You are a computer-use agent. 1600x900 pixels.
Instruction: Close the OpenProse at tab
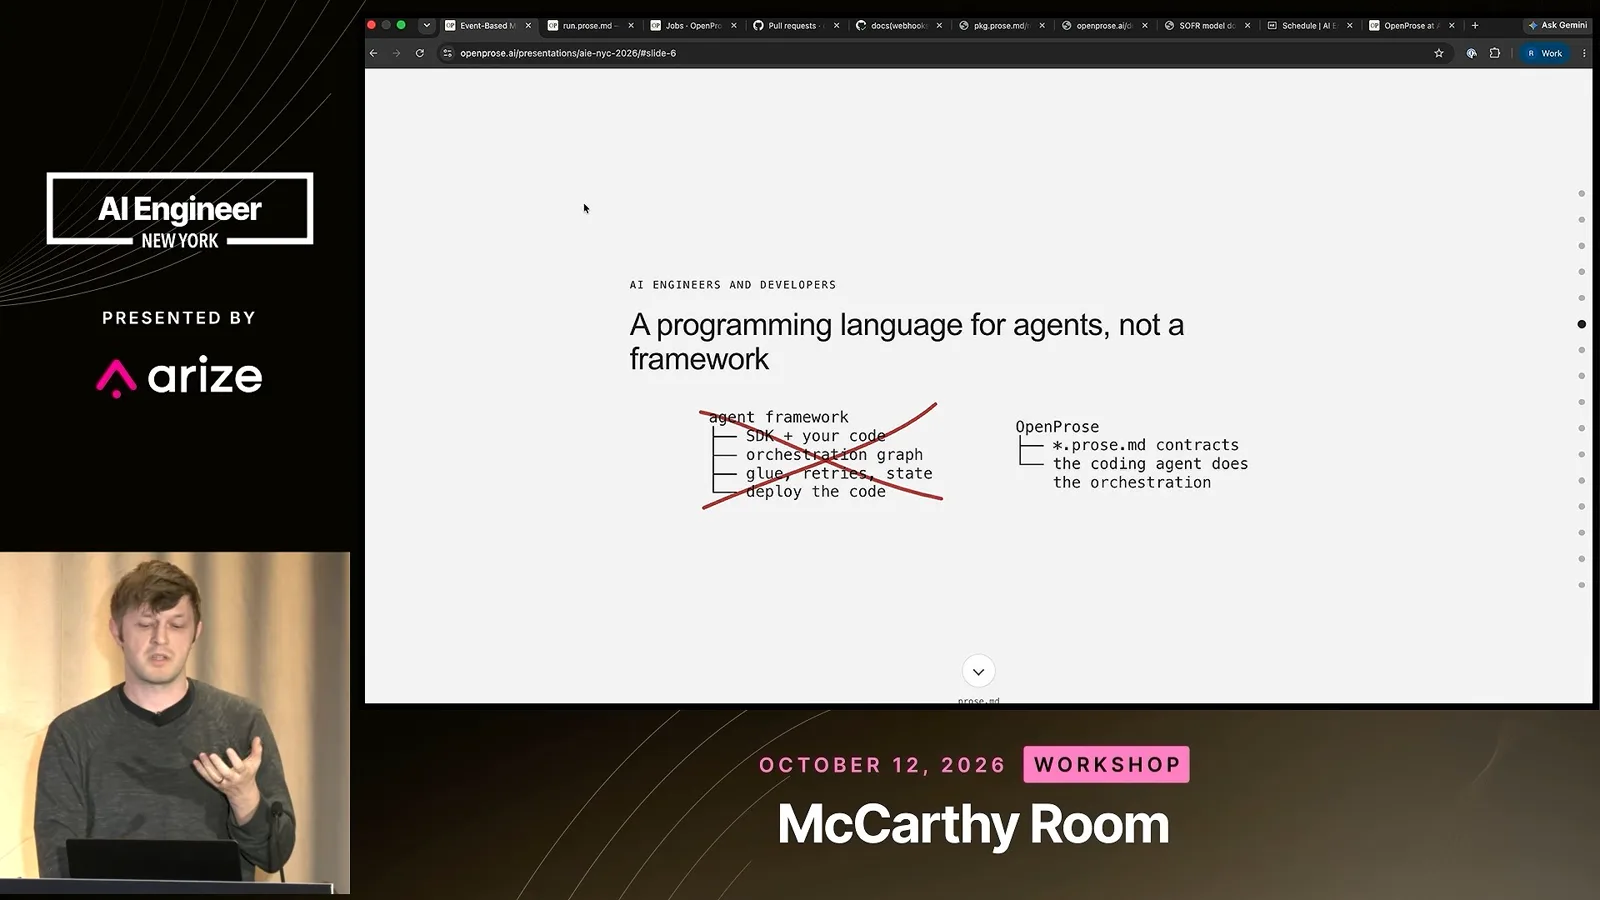[x=1452, y=25]
